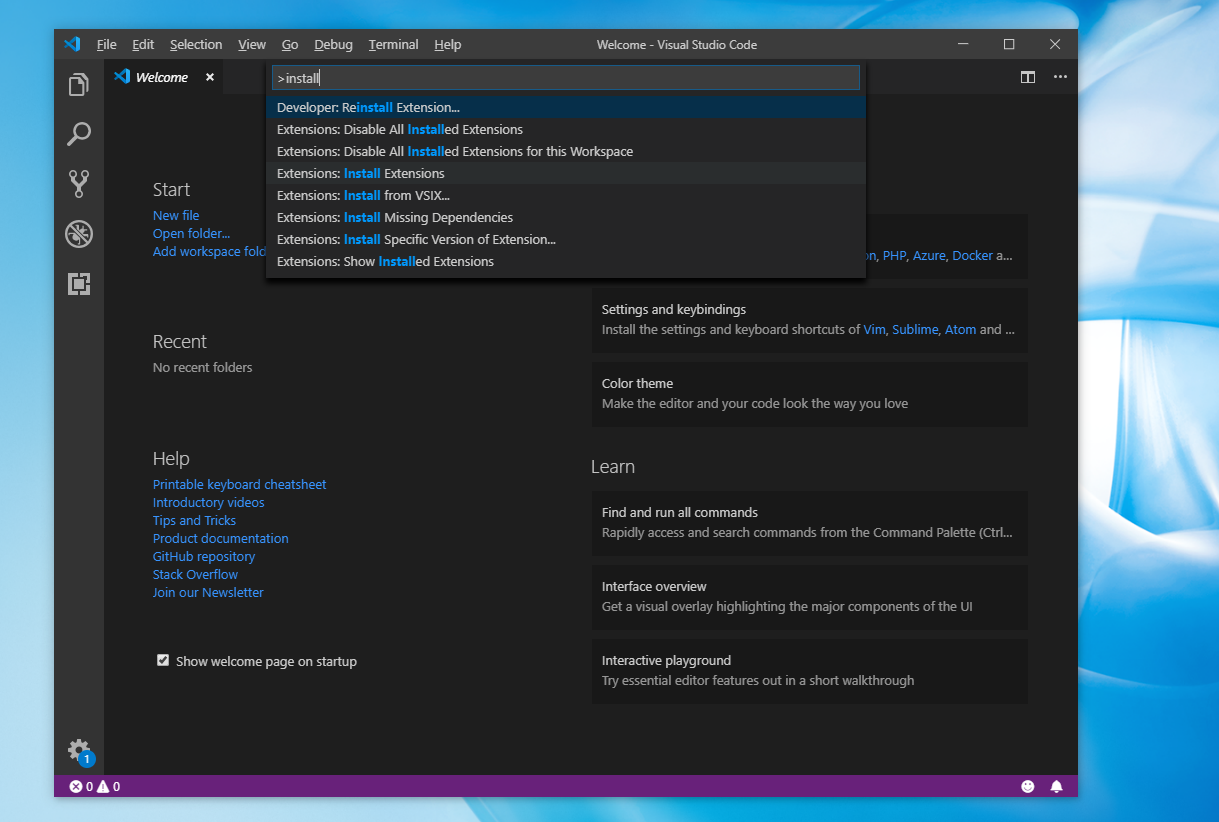Open Product documentation link
This screenshot has width=1219, height=822.
pos(220,538)
